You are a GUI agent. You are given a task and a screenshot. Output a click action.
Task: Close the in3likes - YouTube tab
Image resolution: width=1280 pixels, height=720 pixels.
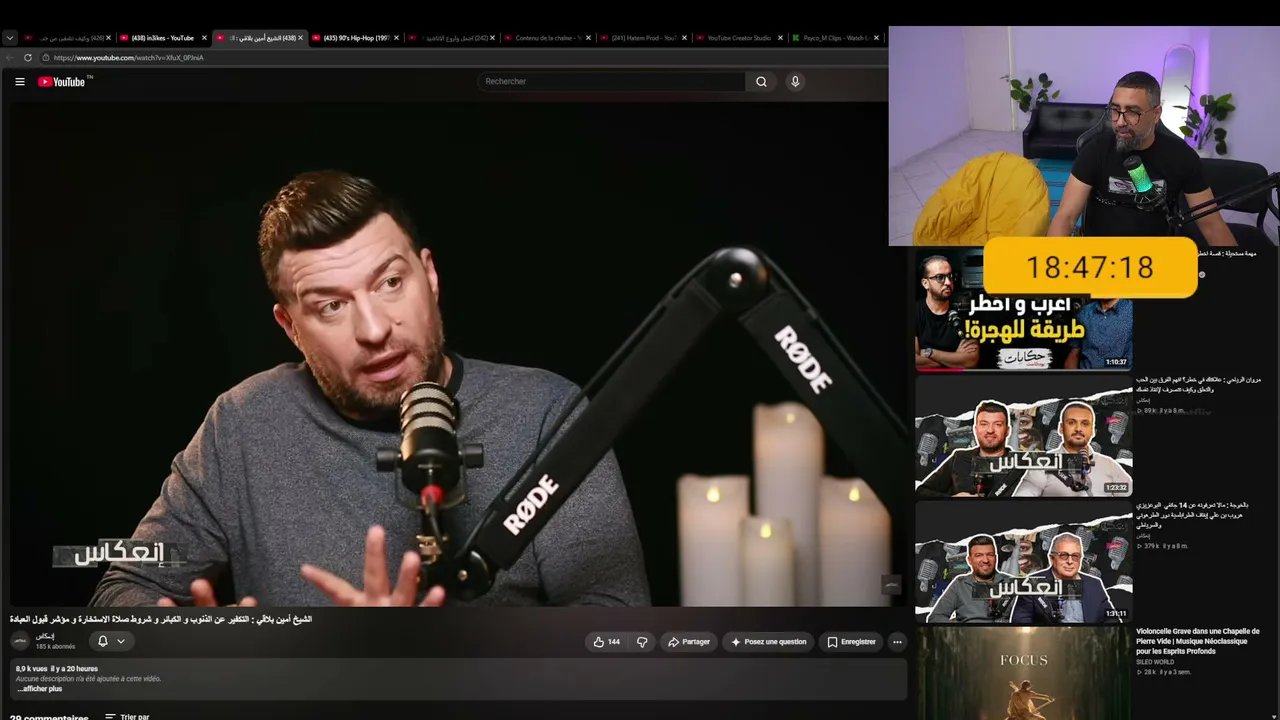[x=204, y=38]
